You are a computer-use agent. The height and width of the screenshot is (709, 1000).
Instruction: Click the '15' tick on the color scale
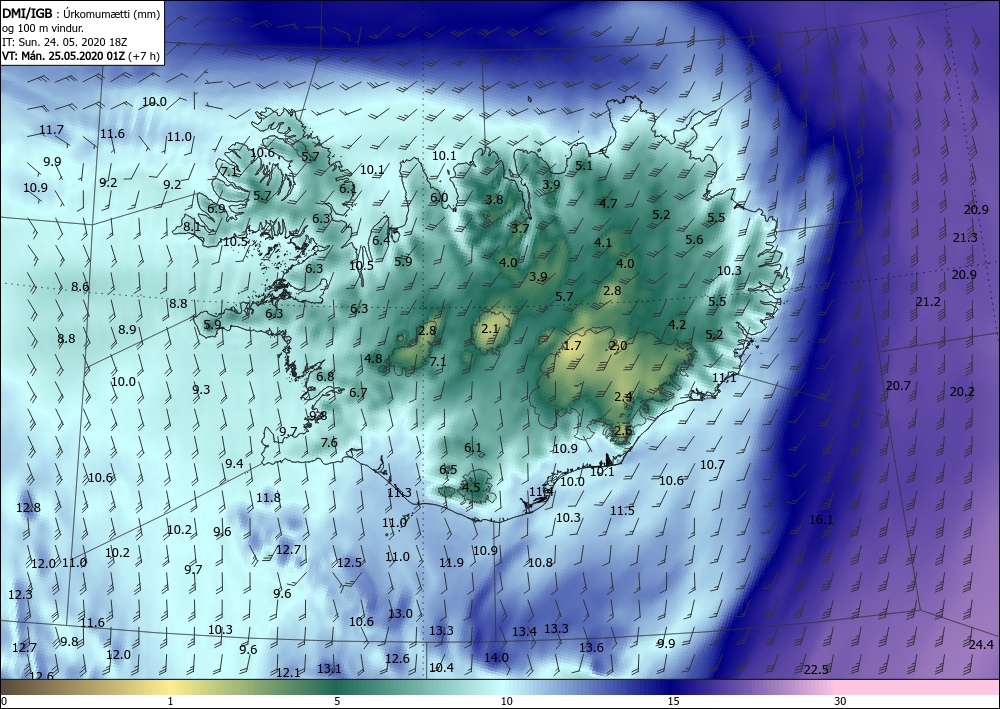tap(673, 701)
